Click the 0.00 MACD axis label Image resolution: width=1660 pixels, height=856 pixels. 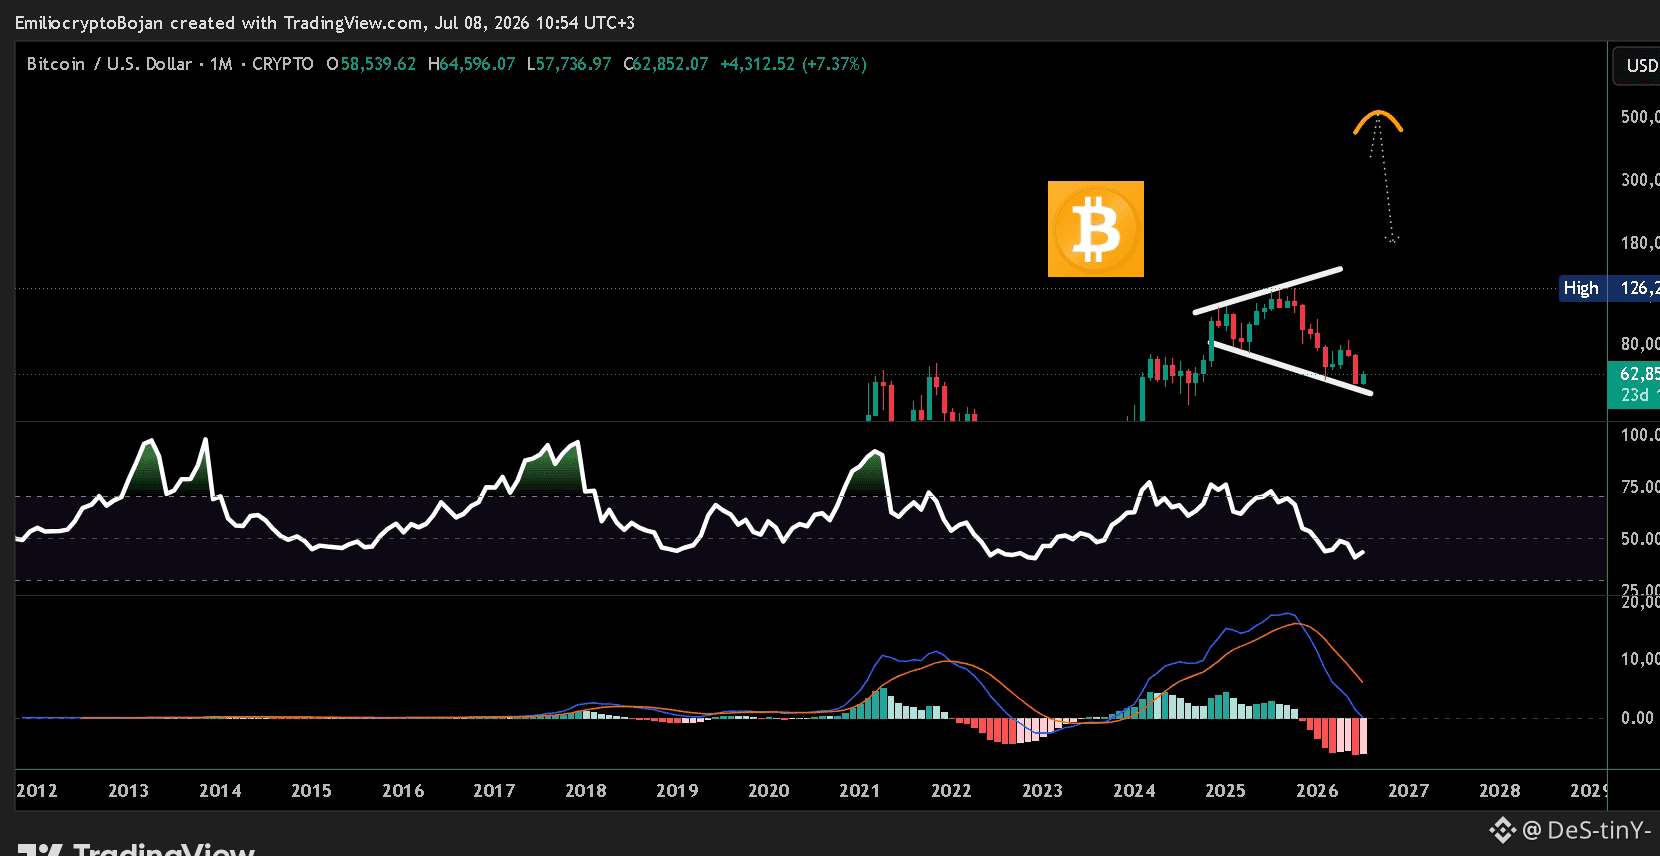(1637, 718)
